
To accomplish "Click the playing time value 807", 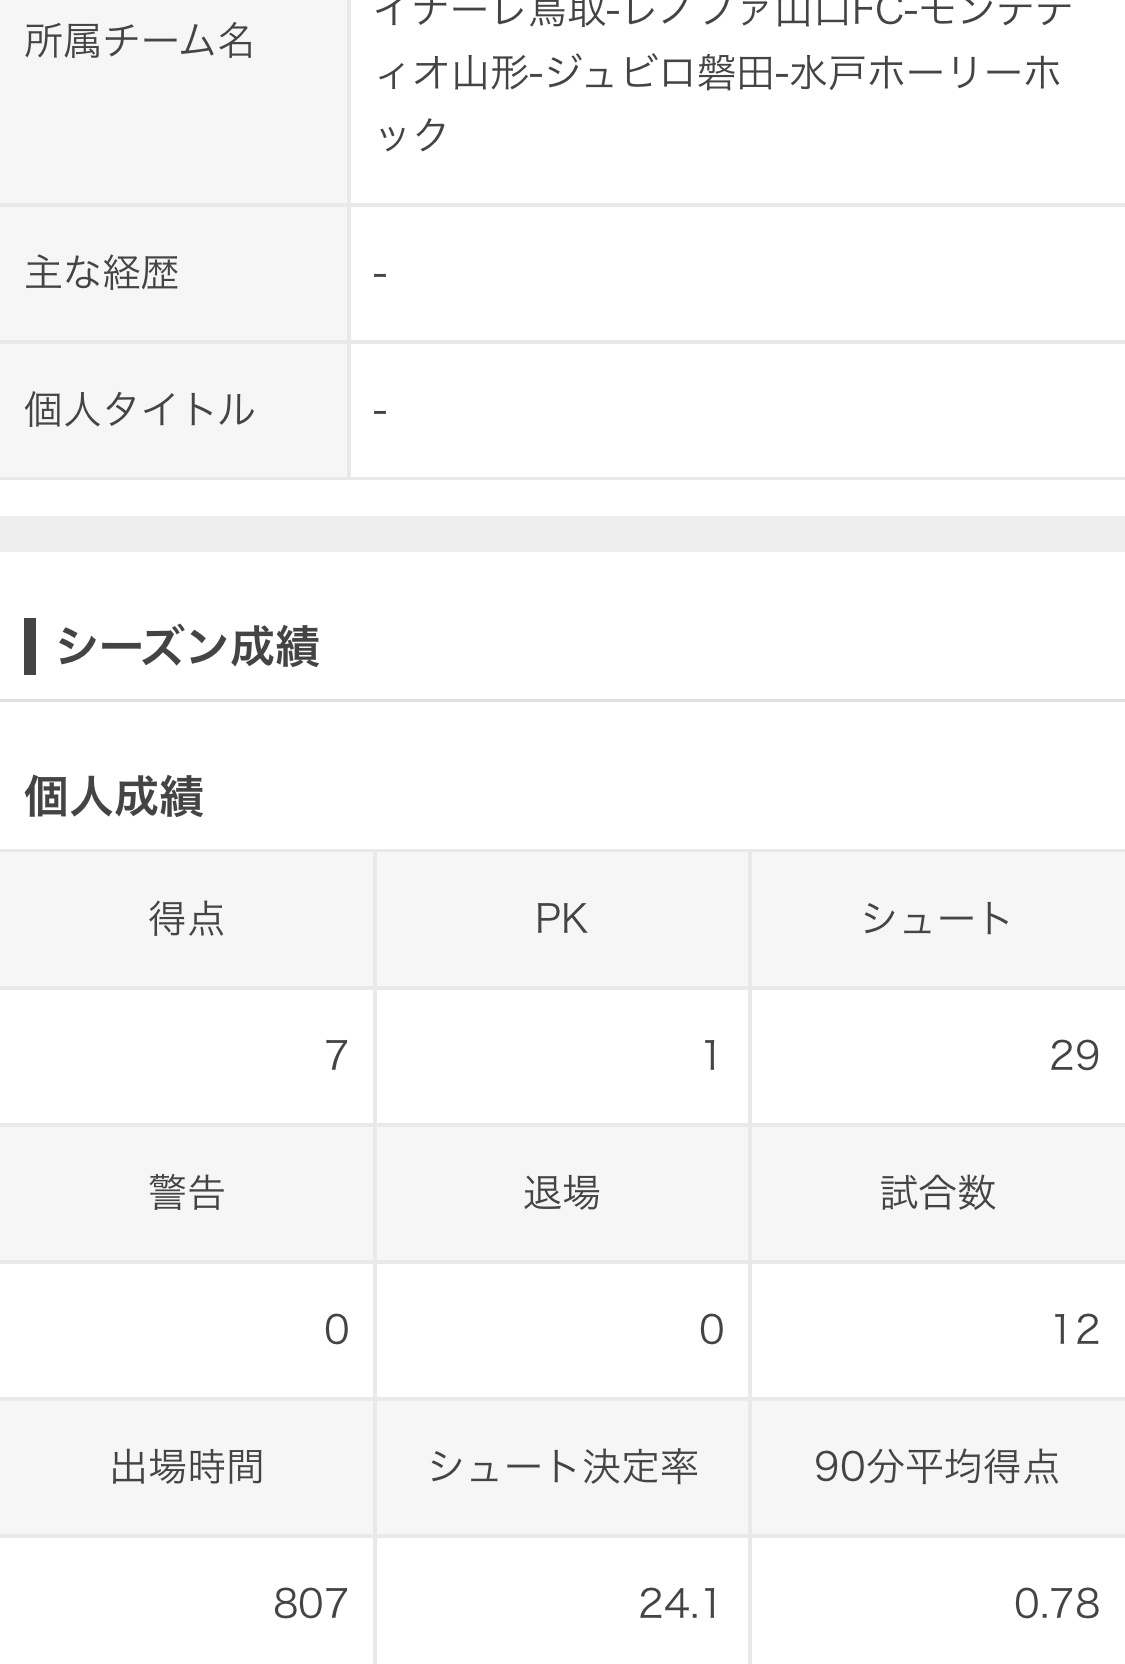I will (x=310, y=1604).
